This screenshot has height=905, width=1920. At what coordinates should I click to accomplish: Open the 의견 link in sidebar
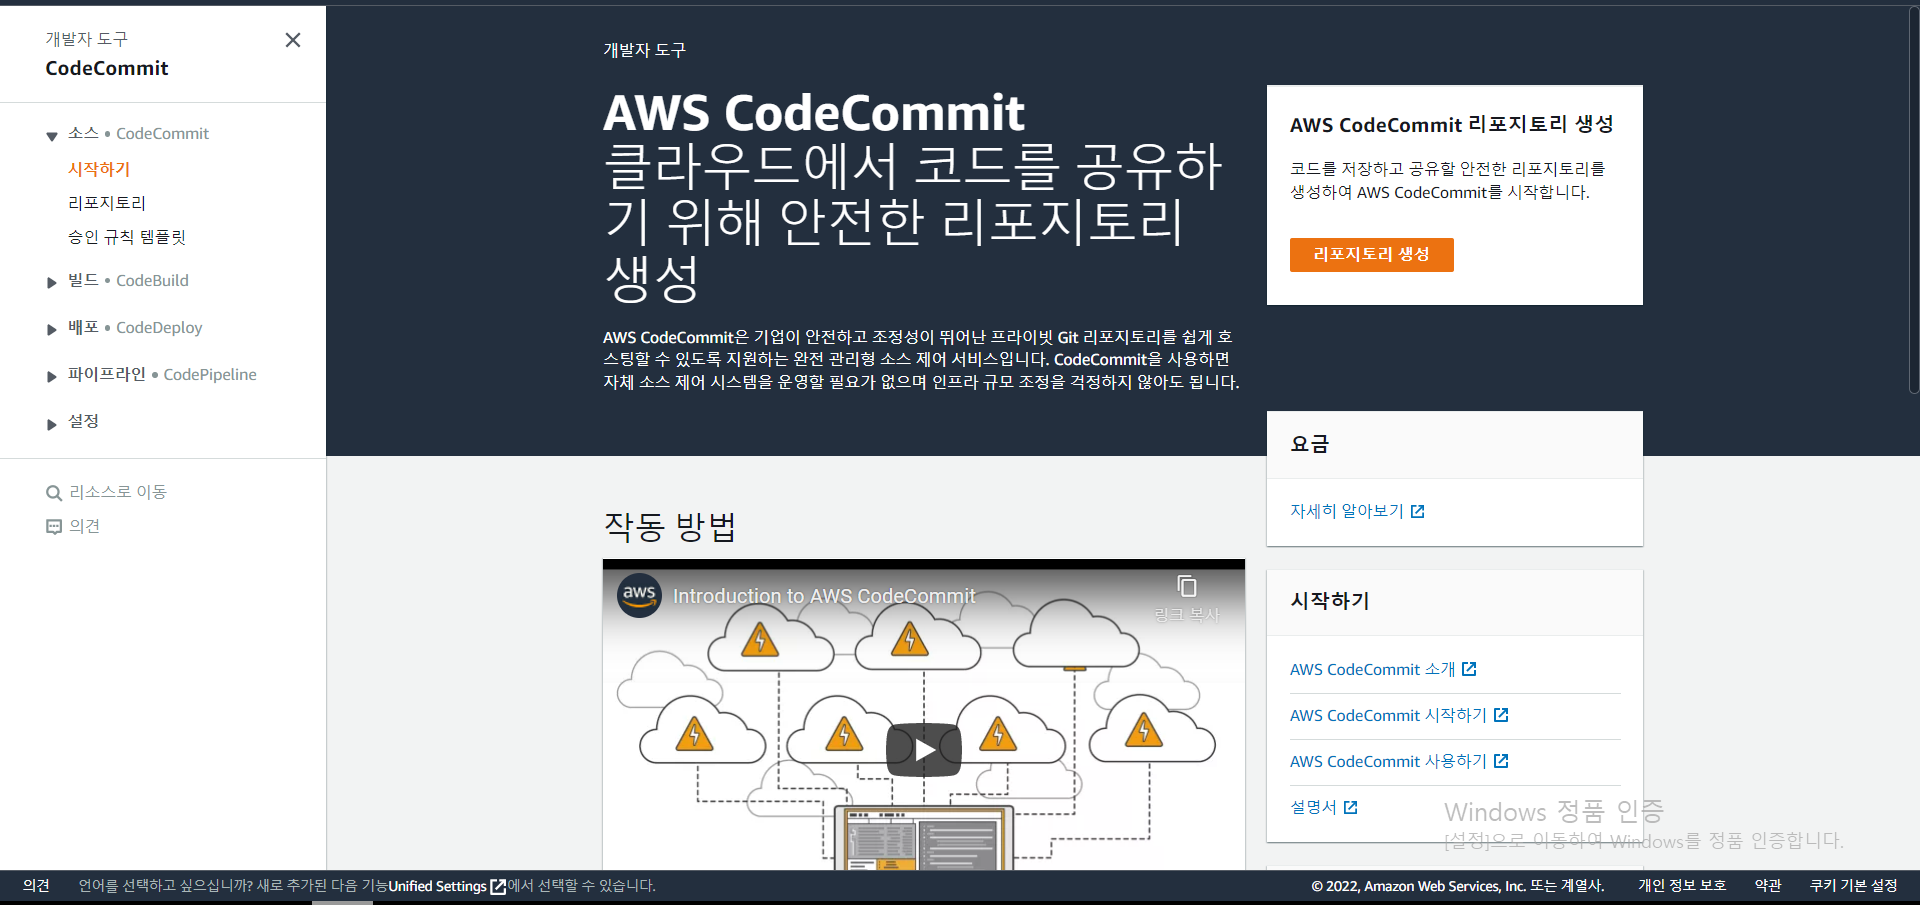85,526
